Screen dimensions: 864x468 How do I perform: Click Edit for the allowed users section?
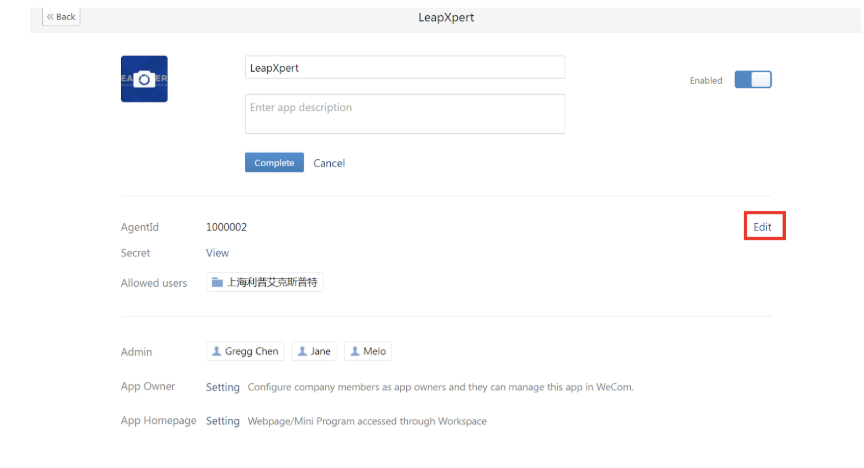tap(763, 227)
